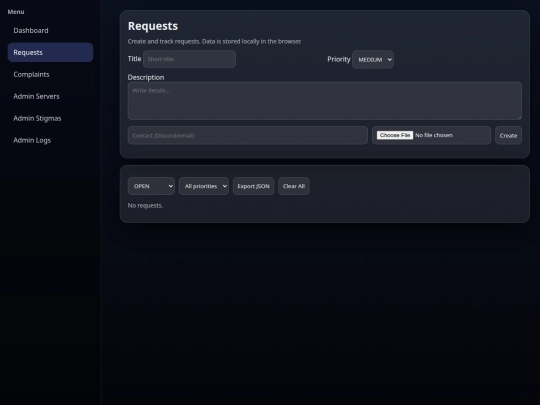
Task: Select Requests in the sidebar menu
Action: tap(50, 52)
